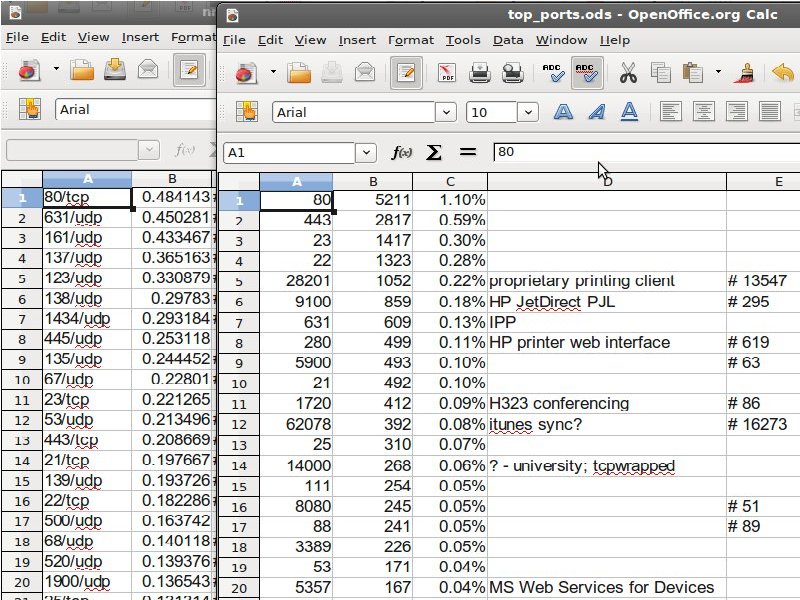The height and width of the screenshot is (600, 800).
Task: Click the Save icon in top_ports window
Action: click(x=332, y=73)
